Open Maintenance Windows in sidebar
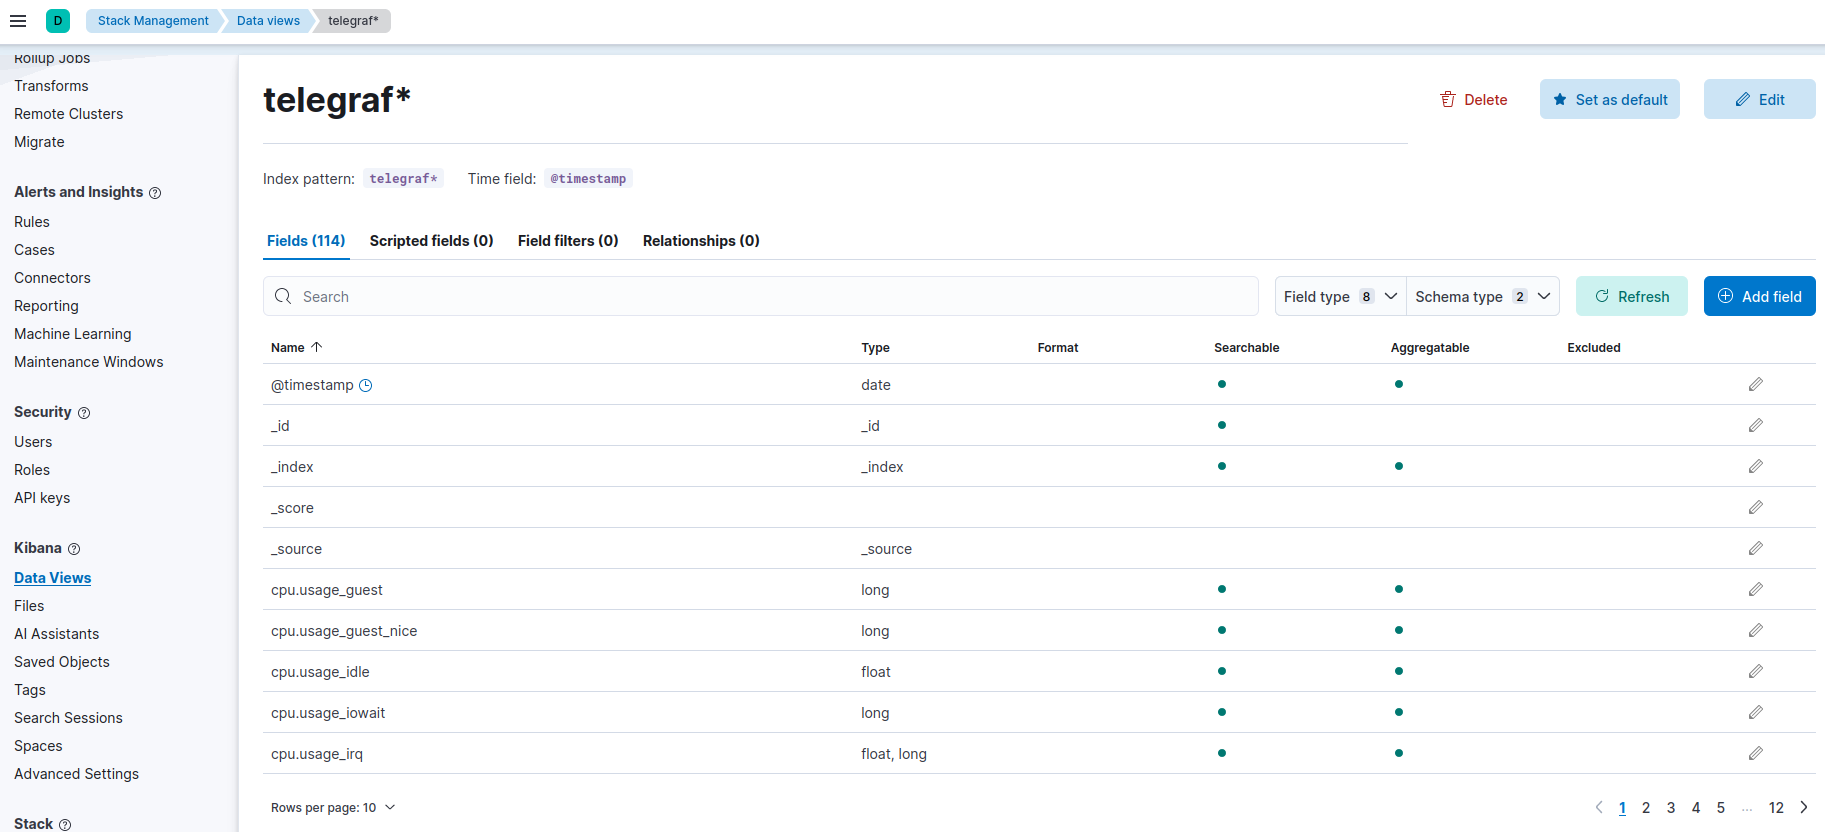The image size is (1825, 832). 89,362
